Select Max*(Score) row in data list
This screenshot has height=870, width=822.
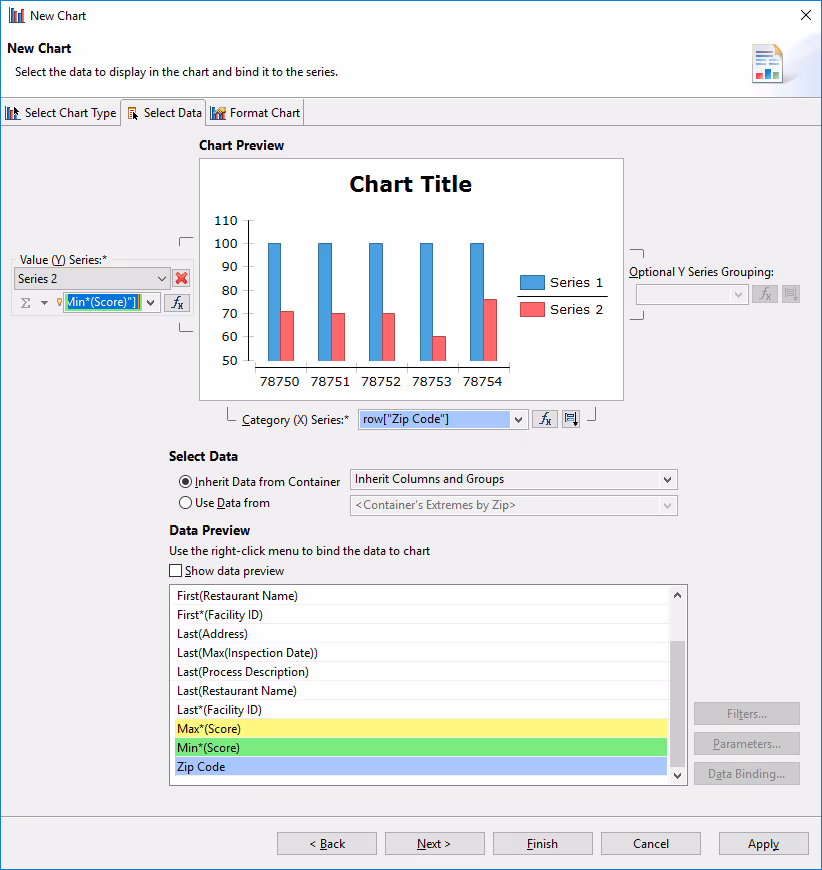click(x=420, y=729)
